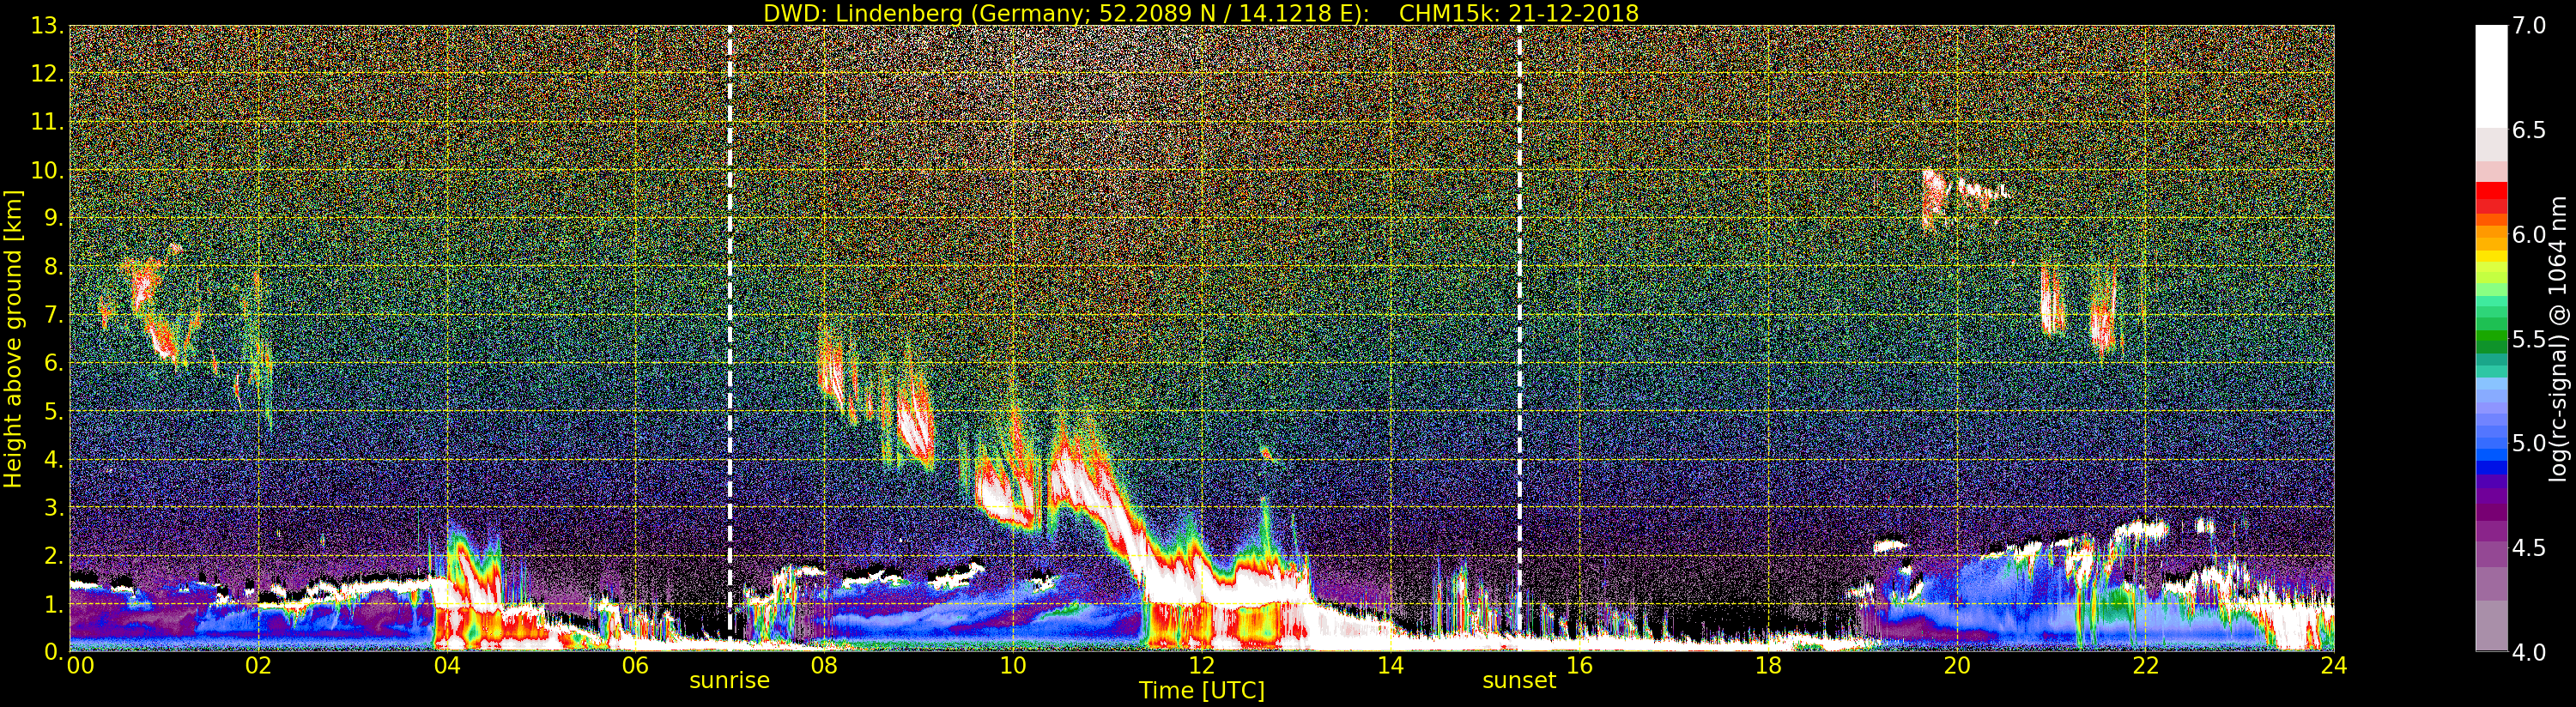2576x707 pixels.
Task: Click the 'Time [UTC]' axis label
Action: tap(1201, 691)
